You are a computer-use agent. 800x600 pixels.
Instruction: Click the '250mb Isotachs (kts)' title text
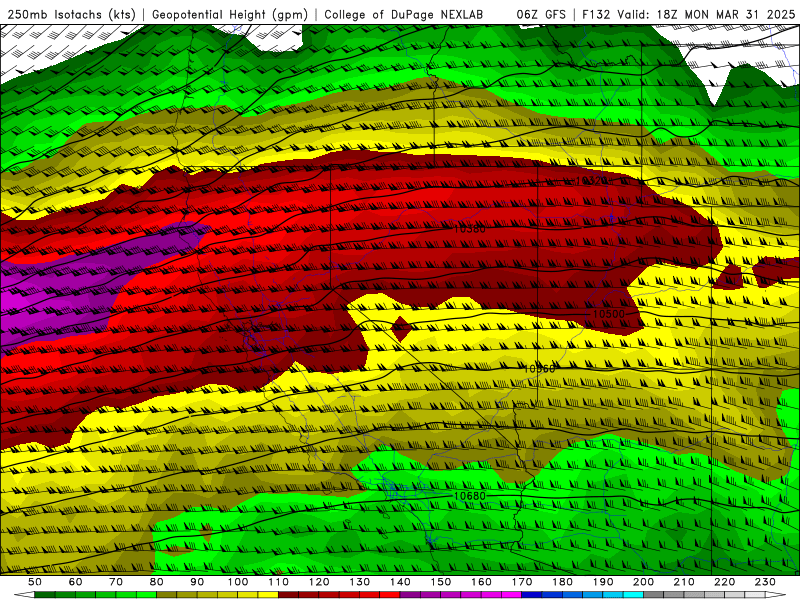point(72,14)
